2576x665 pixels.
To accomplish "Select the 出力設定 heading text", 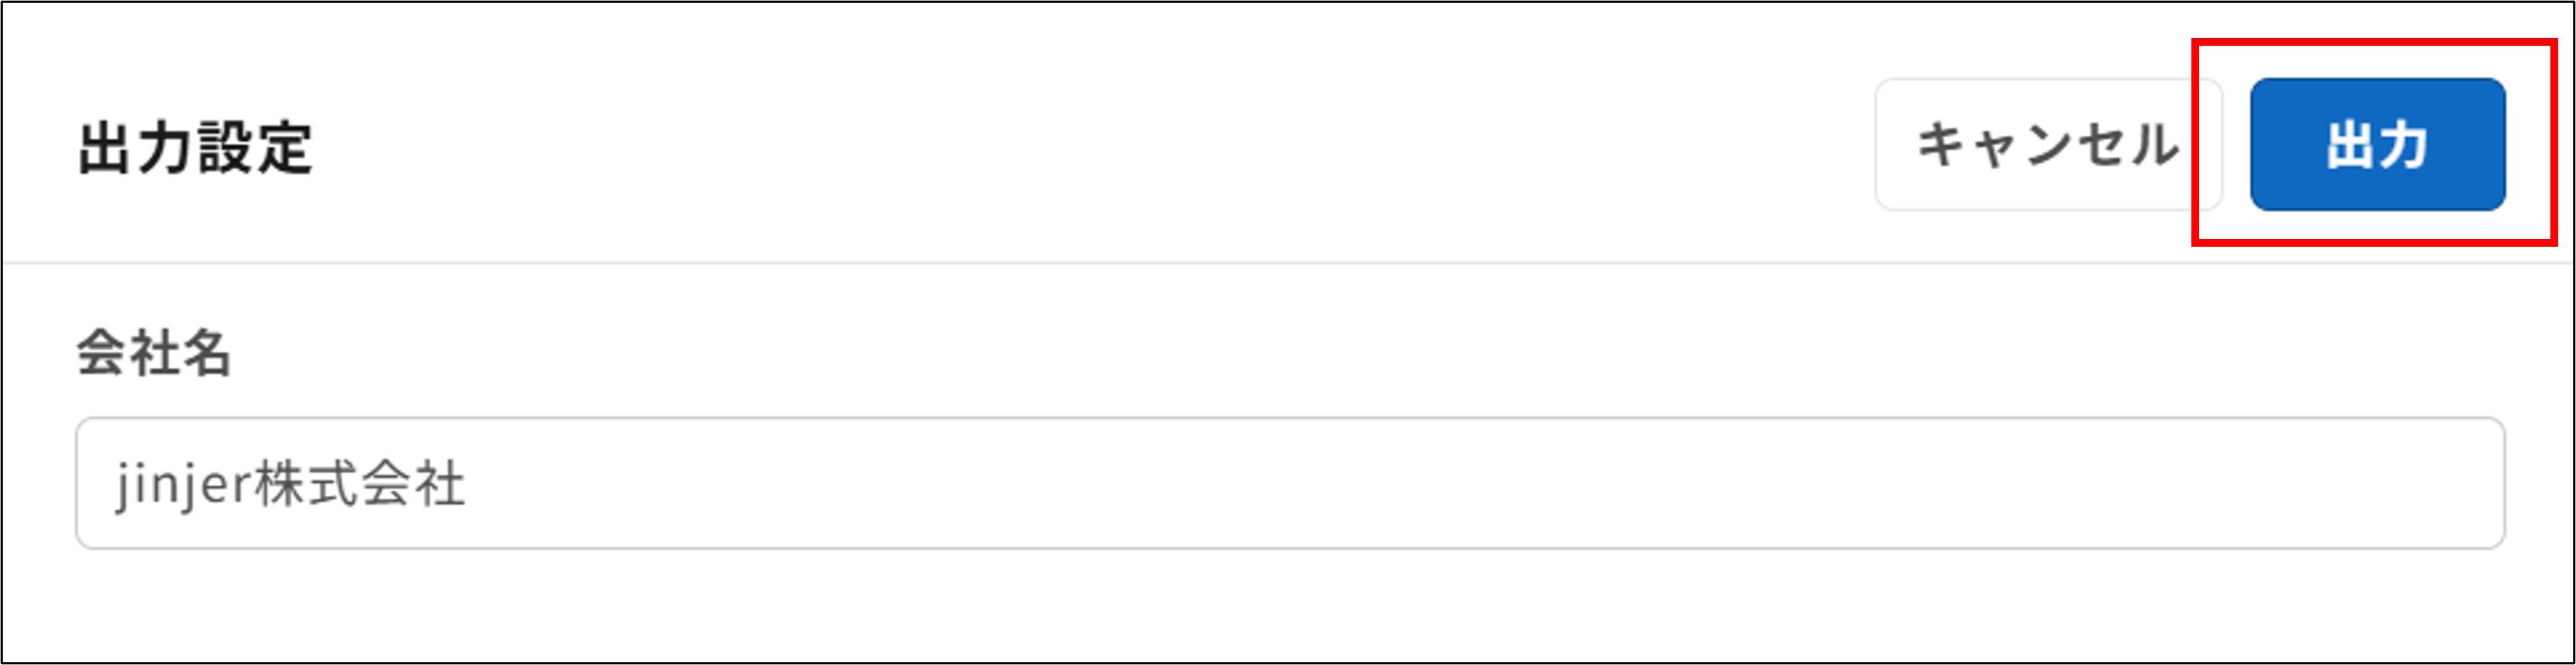I will coord(195,148).
